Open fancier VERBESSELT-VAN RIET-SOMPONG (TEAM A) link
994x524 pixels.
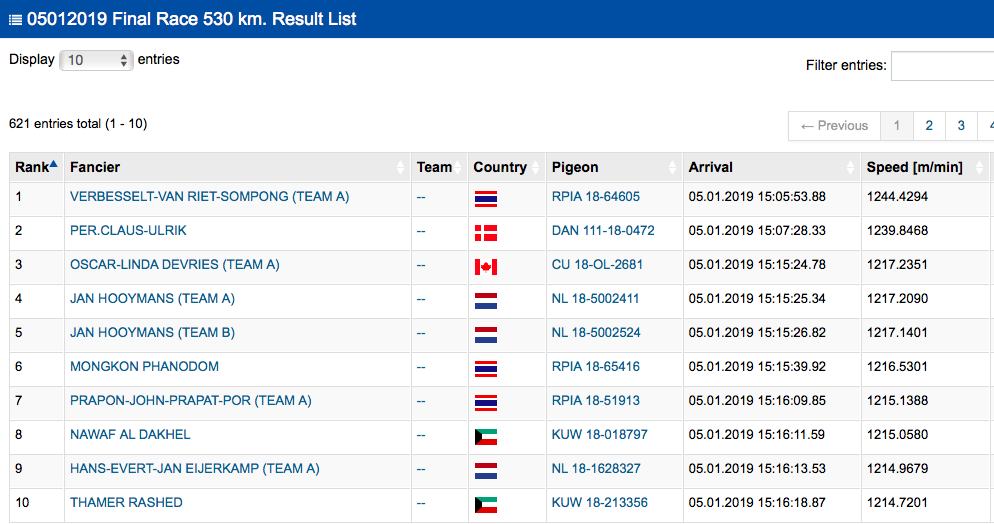[209, 197]
